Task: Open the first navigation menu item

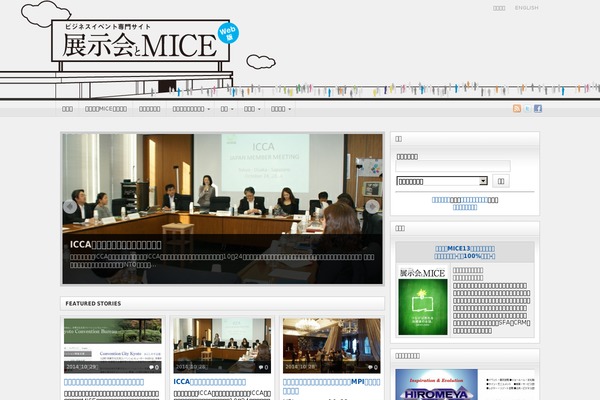Action: pos(67,109)
